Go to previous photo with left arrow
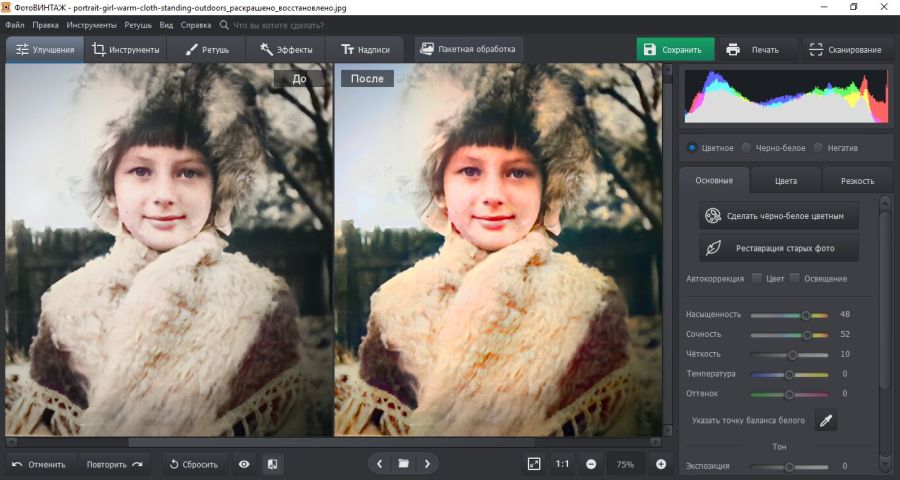This screenshot has height=480, width=900. (379, 464)
